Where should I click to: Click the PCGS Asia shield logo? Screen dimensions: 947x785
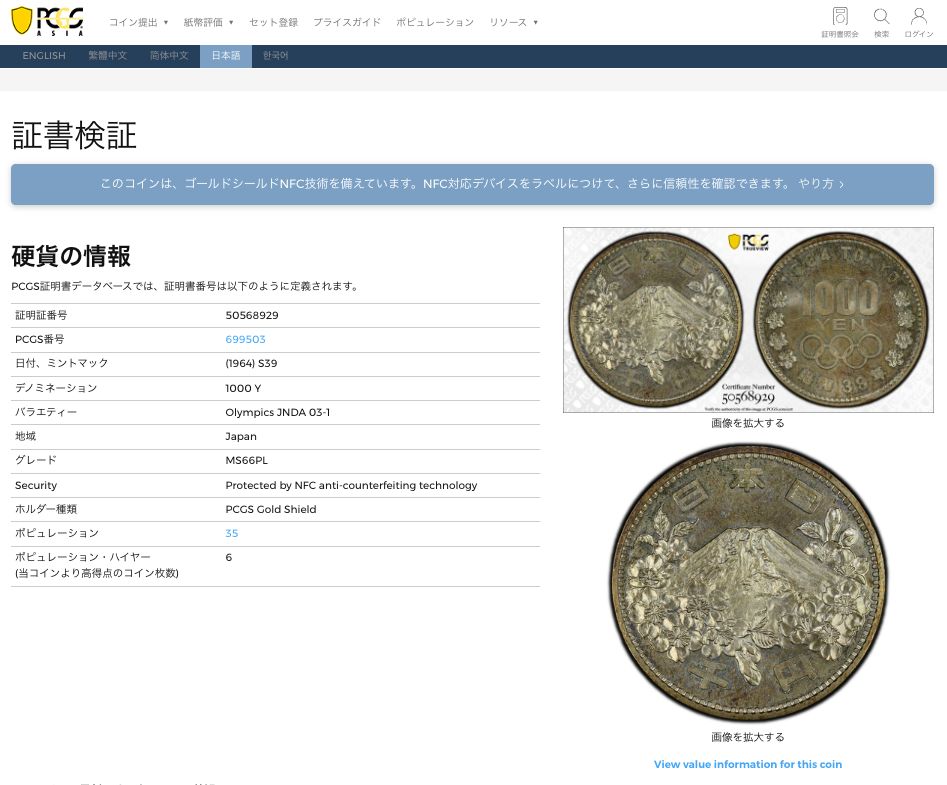(47, 21)
